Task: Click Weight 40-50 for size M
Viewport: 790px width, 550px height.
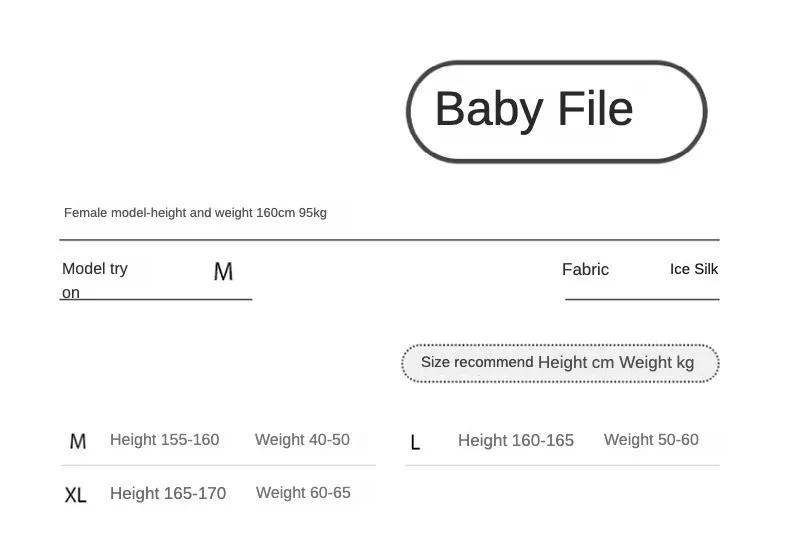Action: (302, 440)
